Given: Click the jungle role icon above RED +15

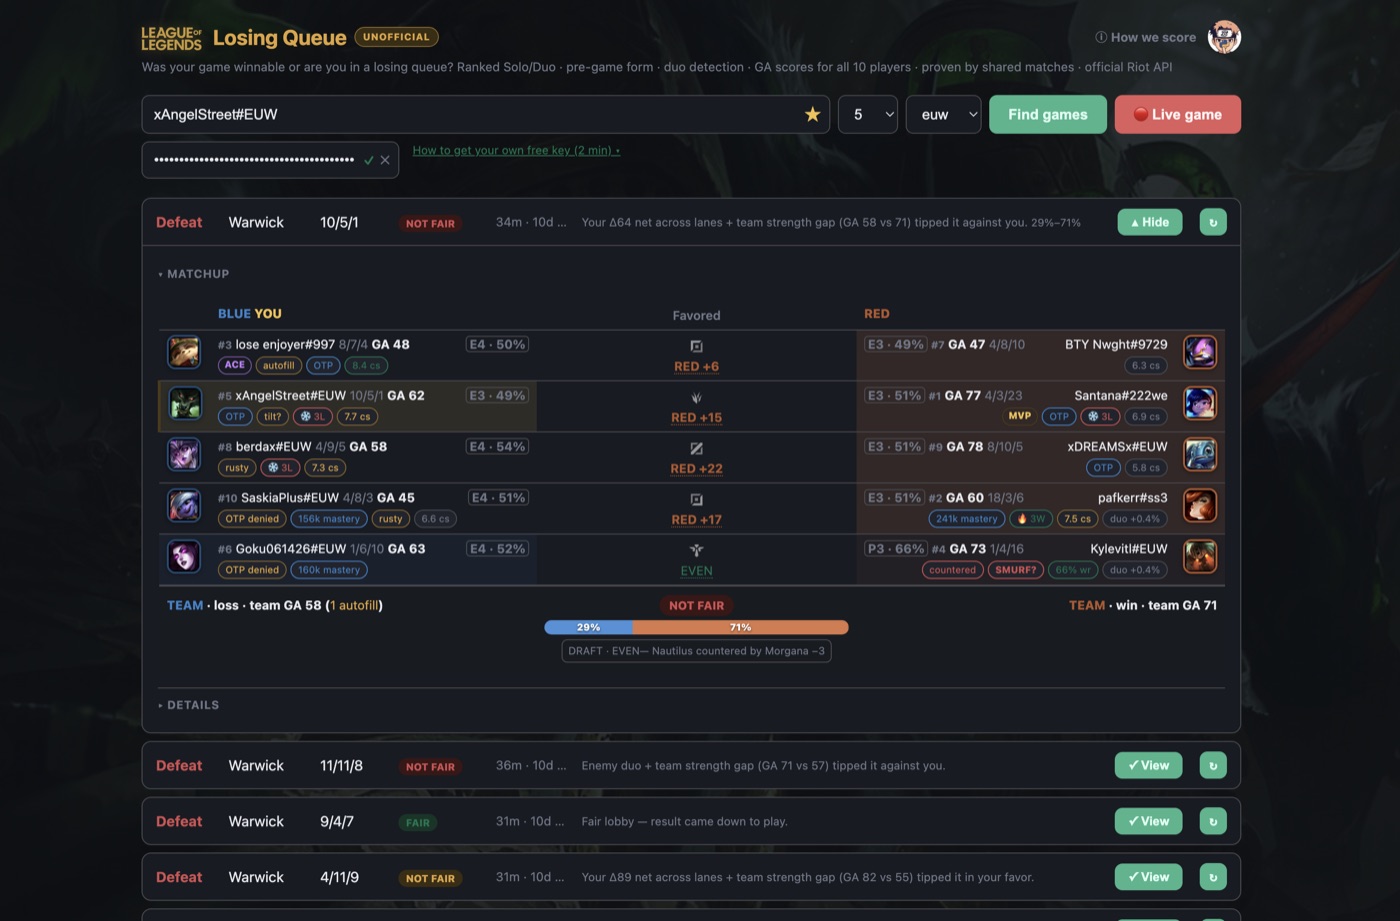Looking at the screenshot, I should pos(697,397).
